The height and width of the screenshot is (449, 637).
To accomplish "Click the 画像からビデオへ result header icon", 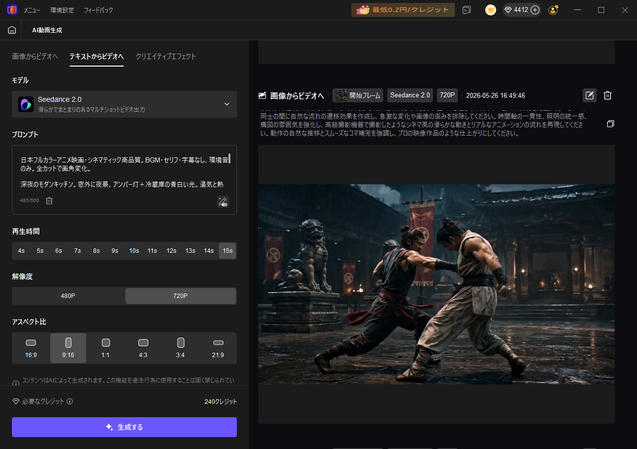I will (262, 95).
